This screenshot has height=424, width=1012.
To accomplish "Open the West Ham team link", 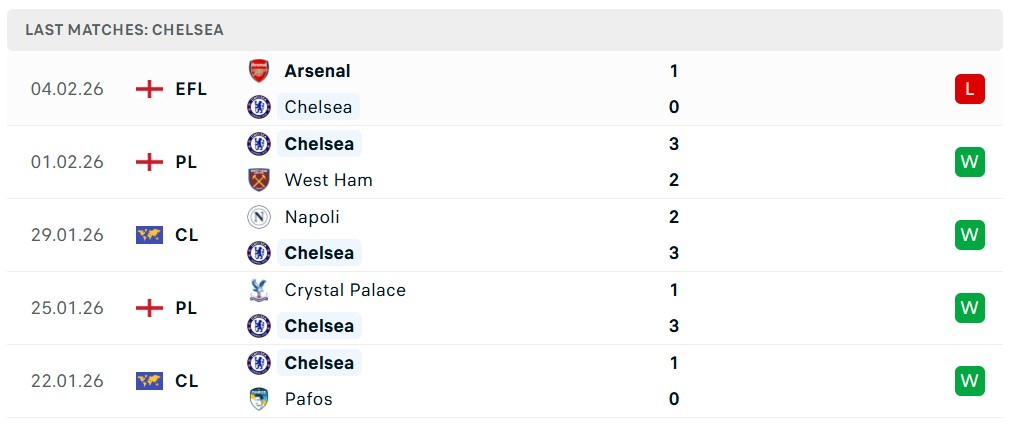I will (x=328, y=180).
